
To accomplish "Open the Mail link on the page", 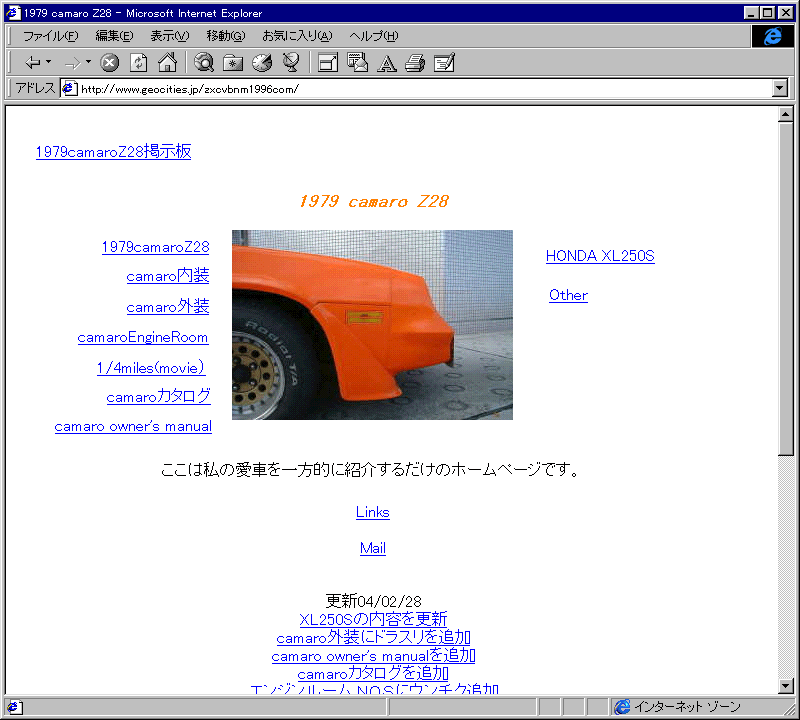I will point(372,548).
